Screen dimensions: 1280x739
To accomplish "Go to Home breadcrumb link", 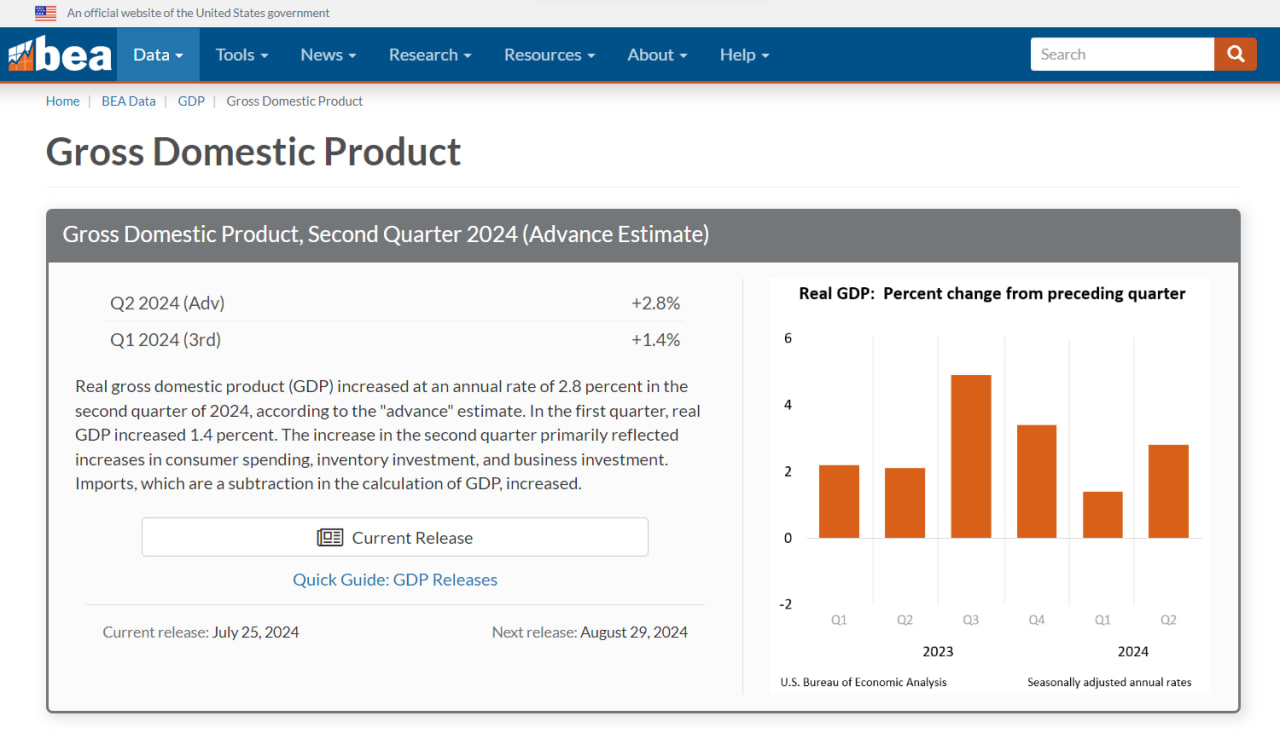I will tap(62, 101).
